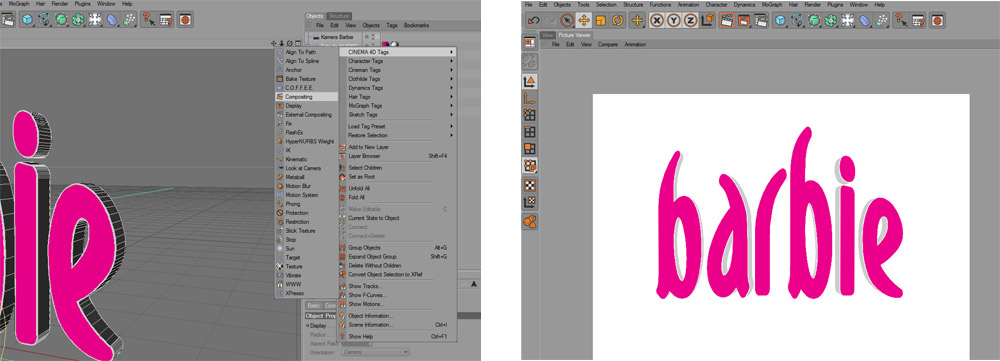The height and width of the screenshot is (361, 1000).
Task: Click the magenta material tag swatch
Action: pyautogui.click(x=385, y=45)
